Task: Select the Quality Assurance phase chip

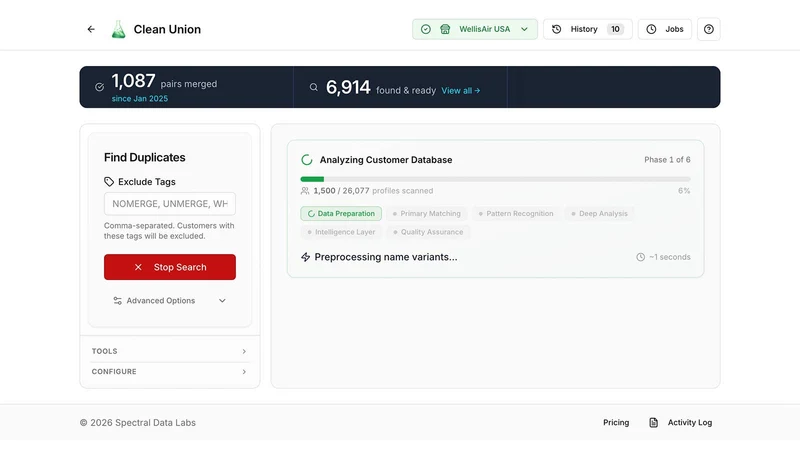Action: point(428,232)
